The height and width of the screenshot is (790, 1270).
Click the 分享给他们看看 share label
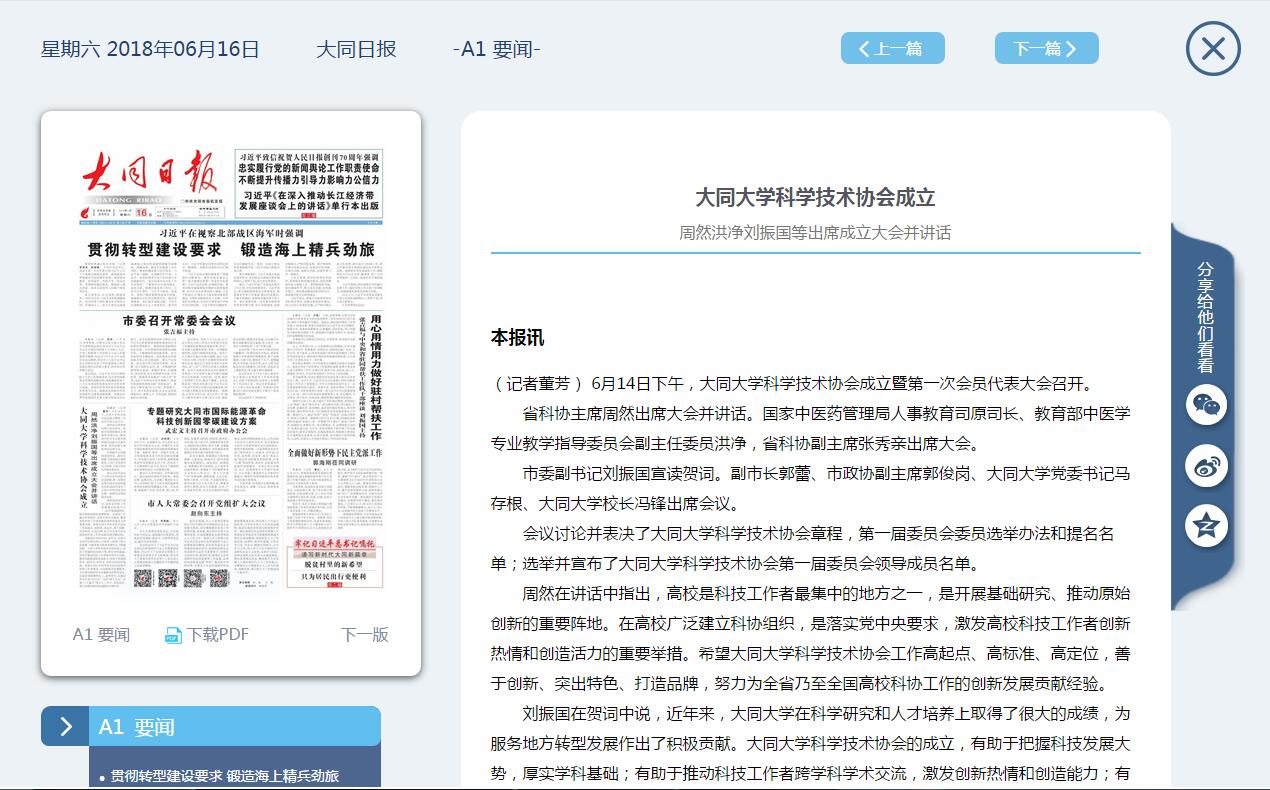pyautogui.click(x=1206, y=317)
